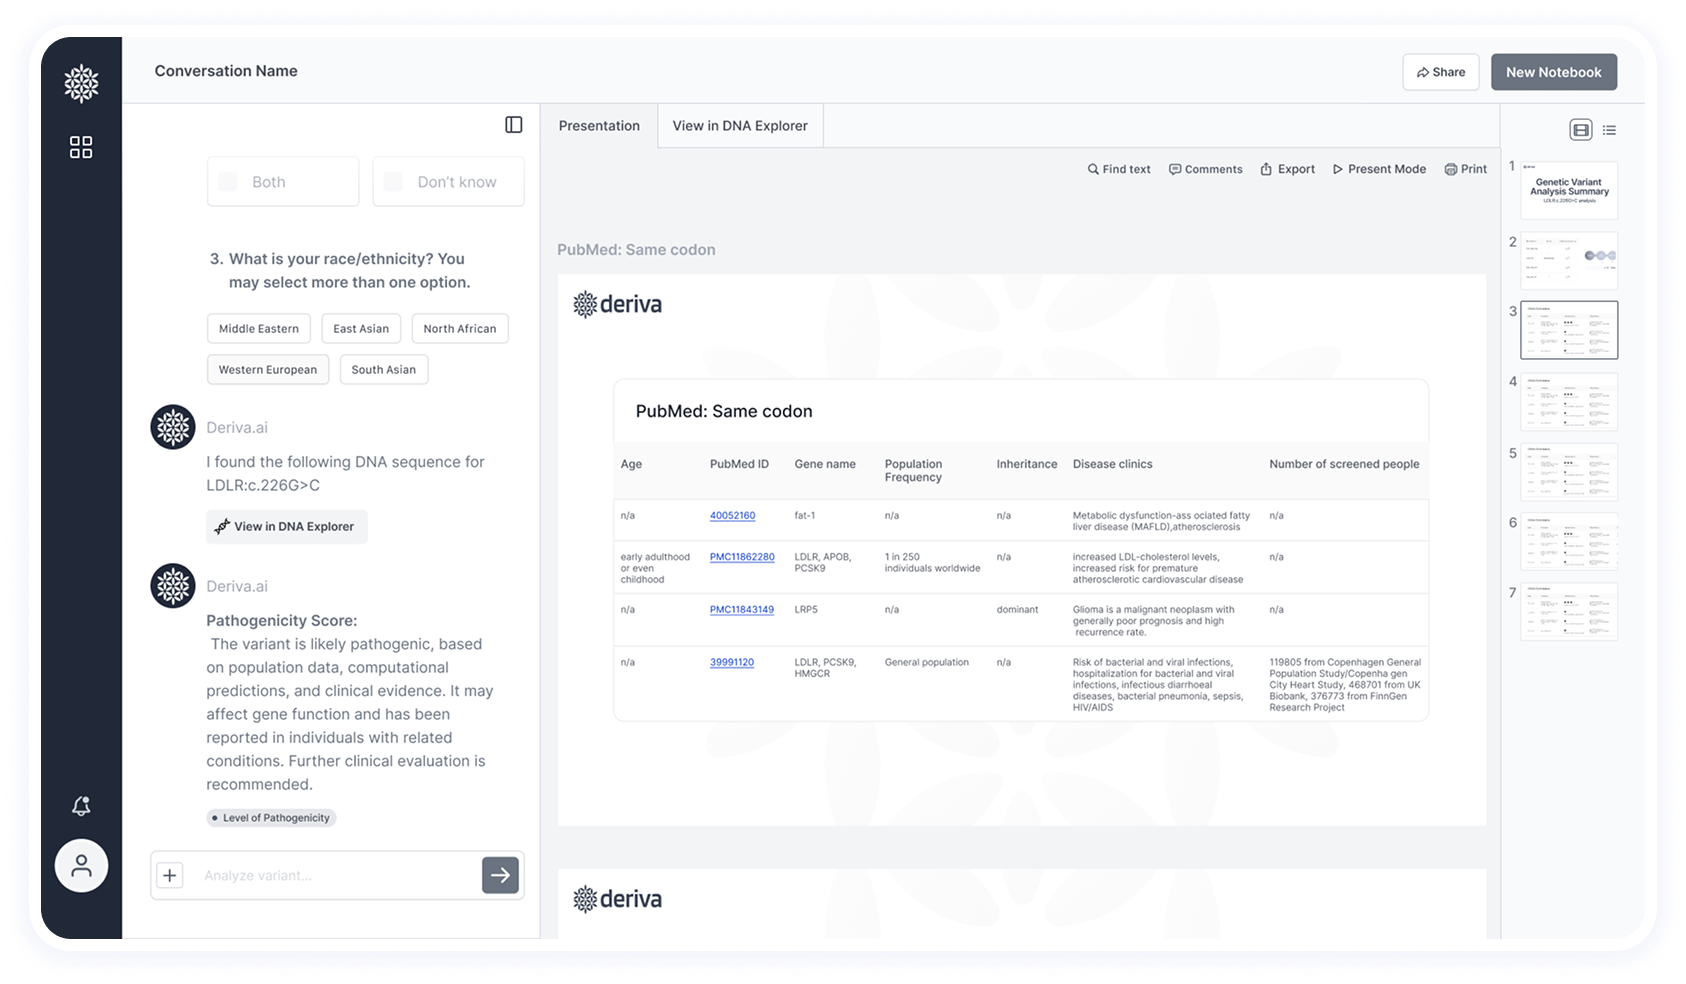Switch to list view icon
1686x984 pixels.
(x=1609, y=130)
